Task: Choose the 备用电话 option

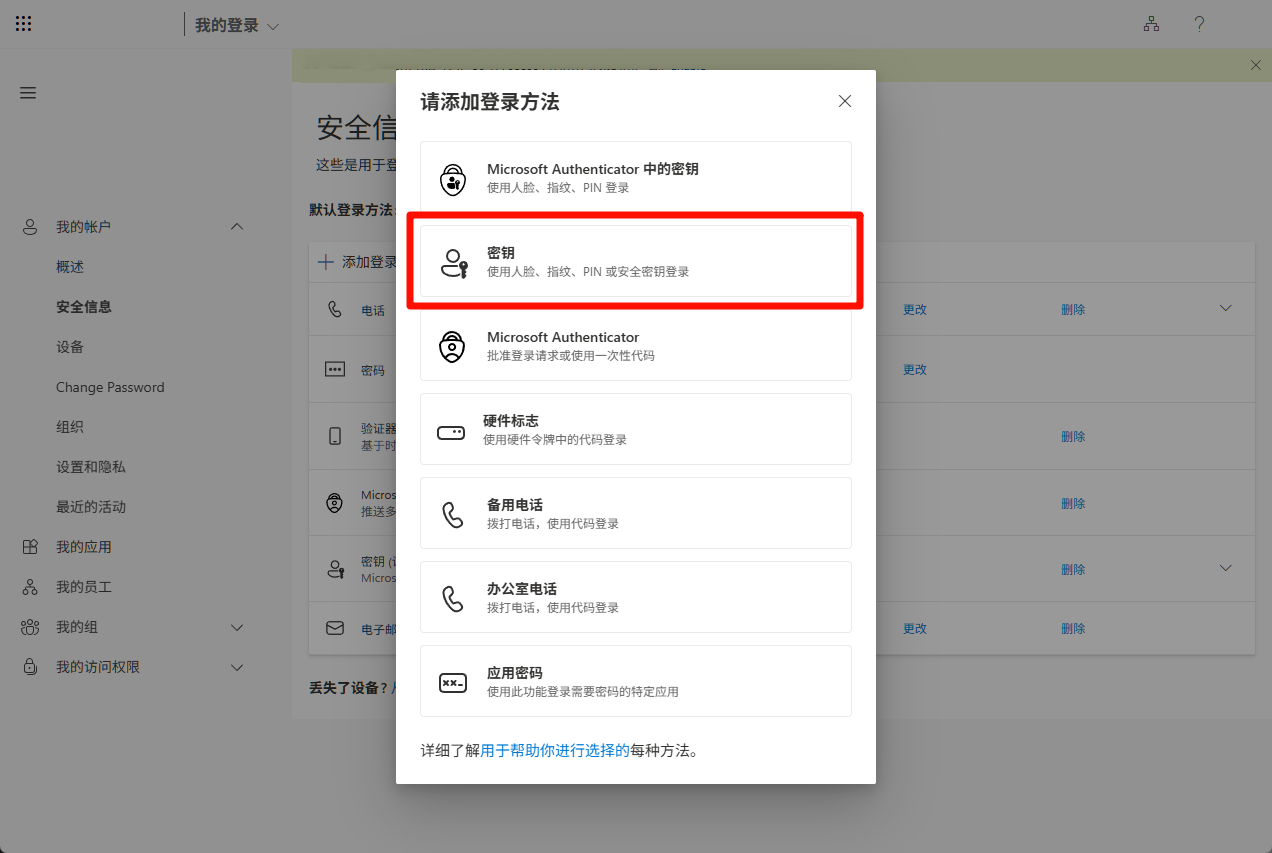Action: 636,513
